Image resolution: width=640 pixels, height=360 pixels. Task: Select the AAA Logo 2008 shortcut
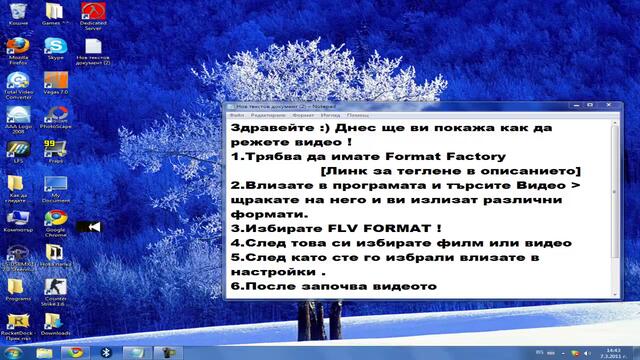click(18, 120)
